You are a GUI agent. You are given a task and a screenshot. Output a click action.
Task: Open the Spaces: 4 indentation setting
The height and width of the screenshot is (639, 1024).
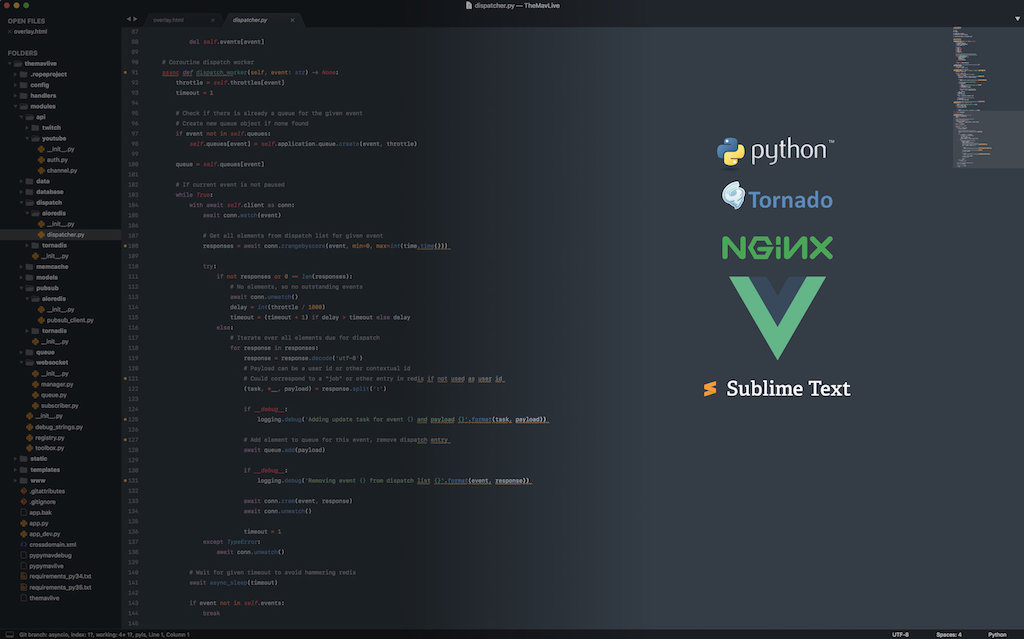click(948, 634)
